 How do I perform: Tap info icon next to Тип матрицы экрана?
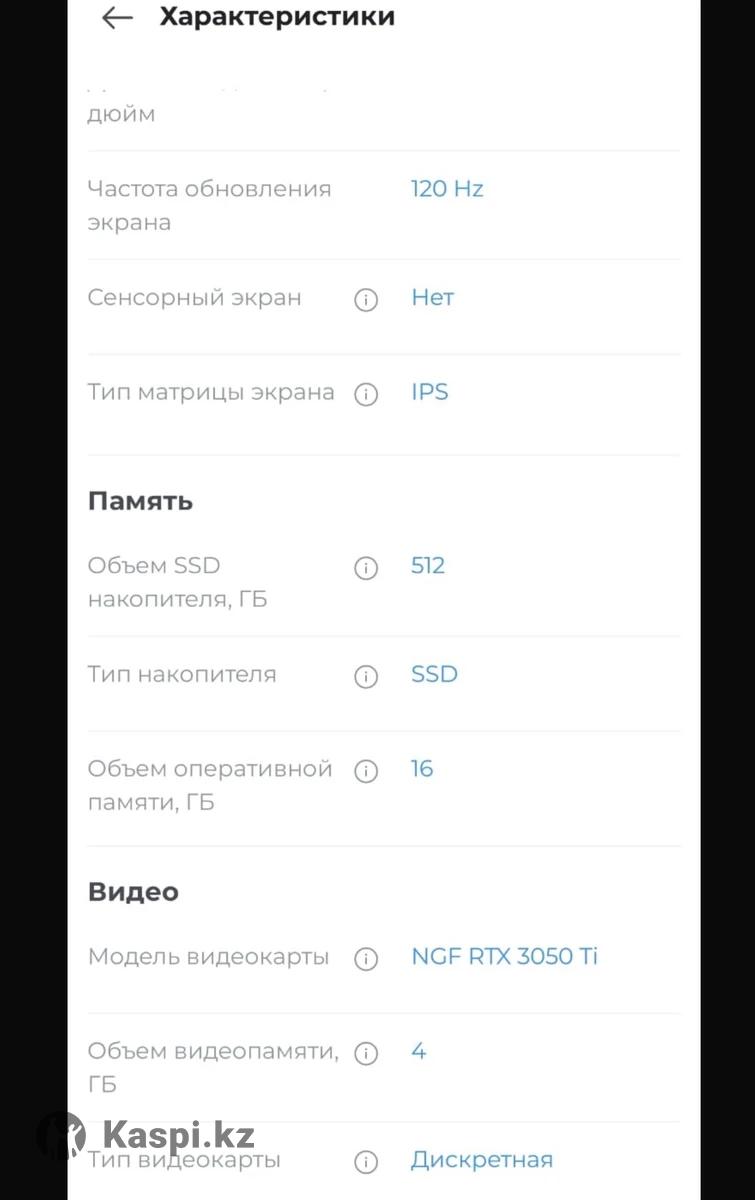pyautogui.click(x=366, y=394)
